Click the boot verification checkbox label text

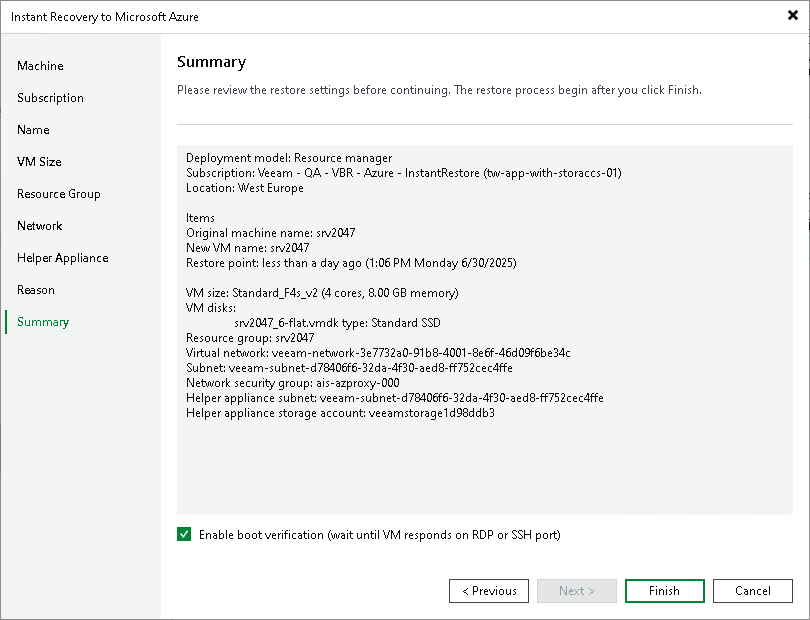point(380,534)
